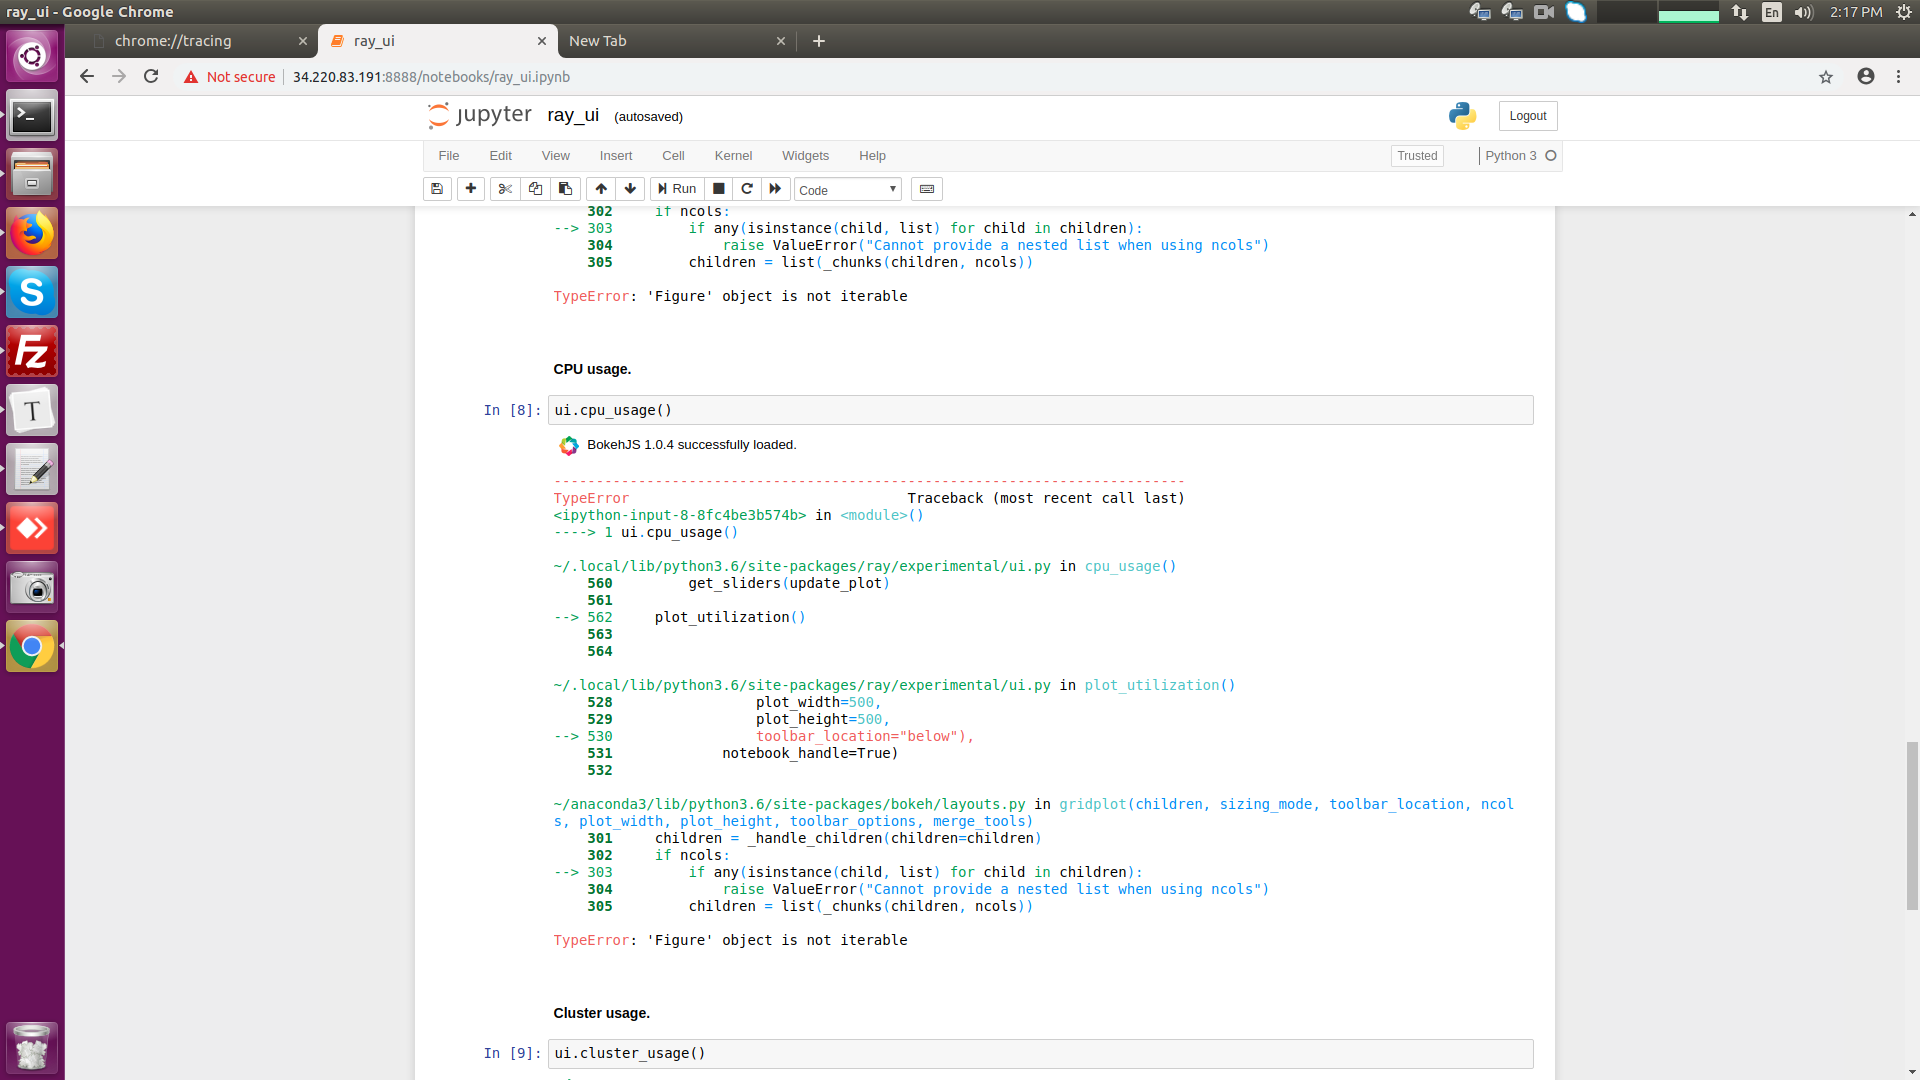Open Terminal from the Ubuntu dock
The image size is (1920, 1080).
tap(32, 116)
